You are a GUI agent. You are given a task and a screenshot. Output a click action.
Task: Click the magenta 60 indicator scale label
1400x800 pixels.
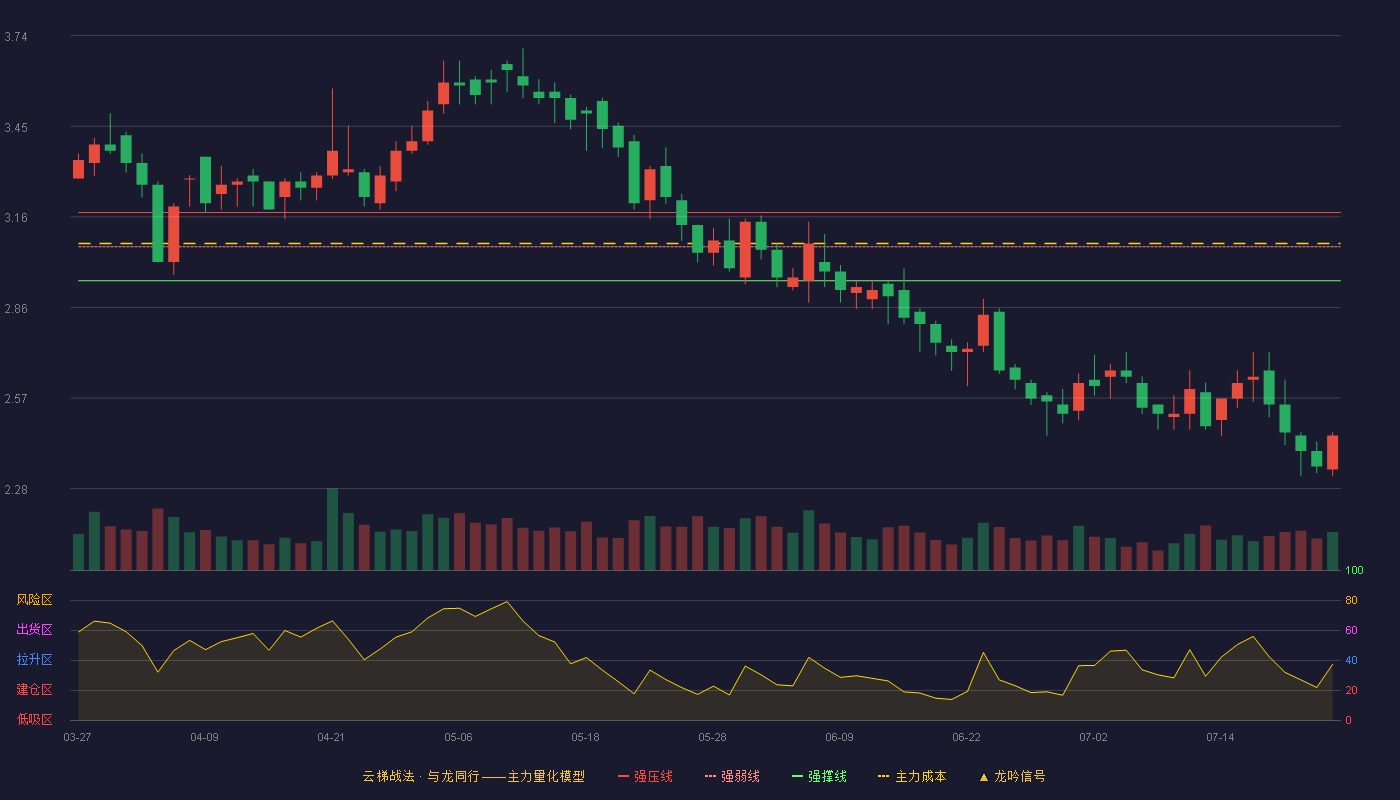(x=1351, y=631)
